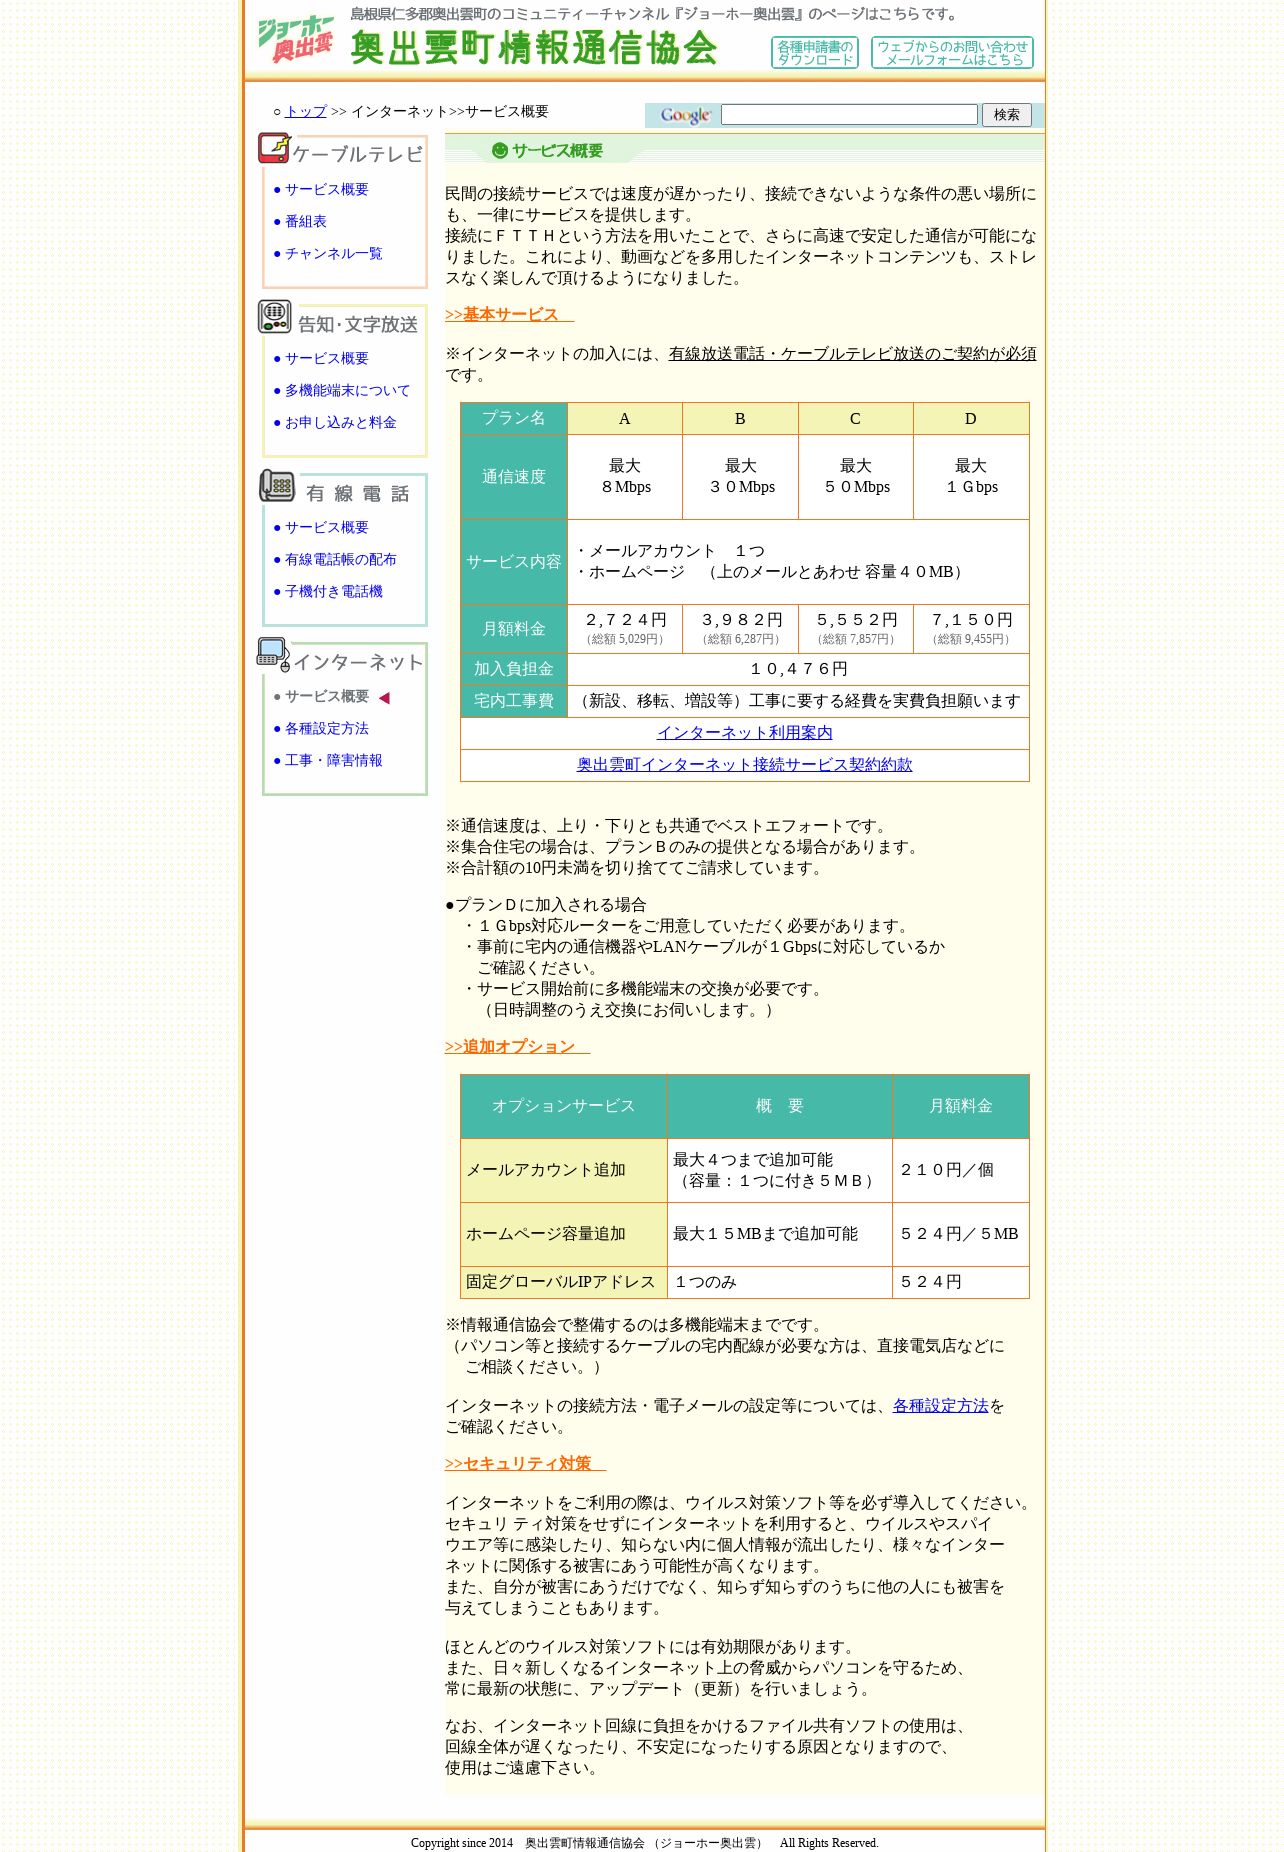Click plan B column header cell

(740, 419)
